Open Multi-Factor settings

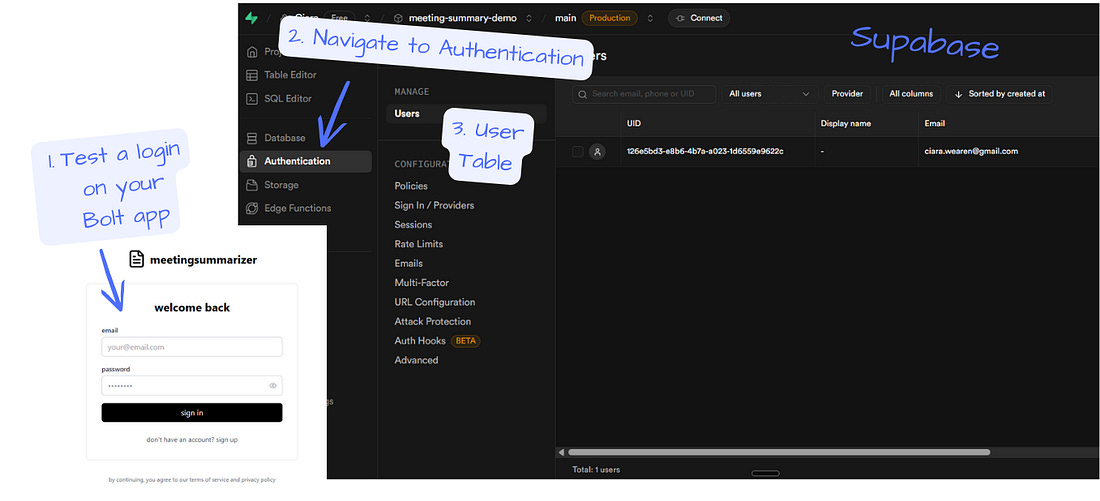[x=422, y=283]
